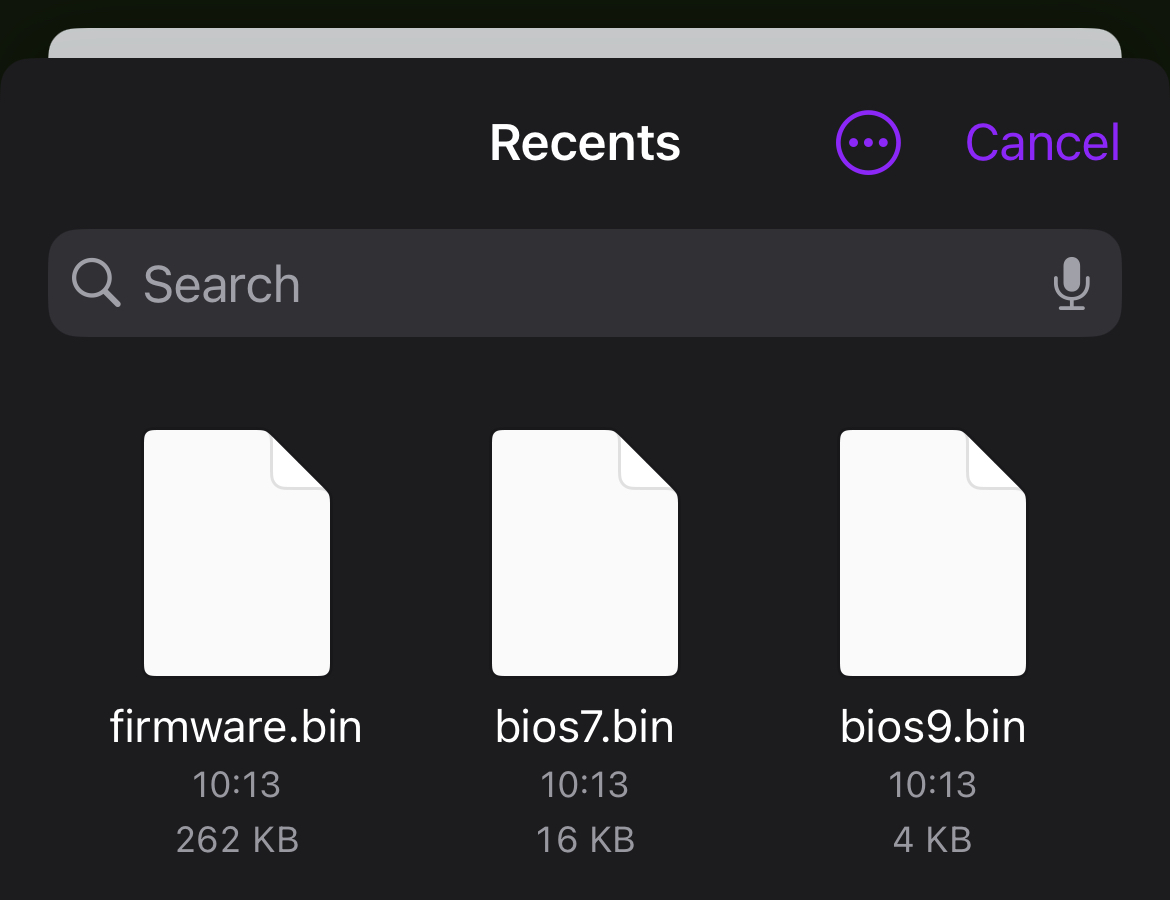This screenshot has width=1170, height=900.
Task: Click the 262 KB size label
Action: 237,839
